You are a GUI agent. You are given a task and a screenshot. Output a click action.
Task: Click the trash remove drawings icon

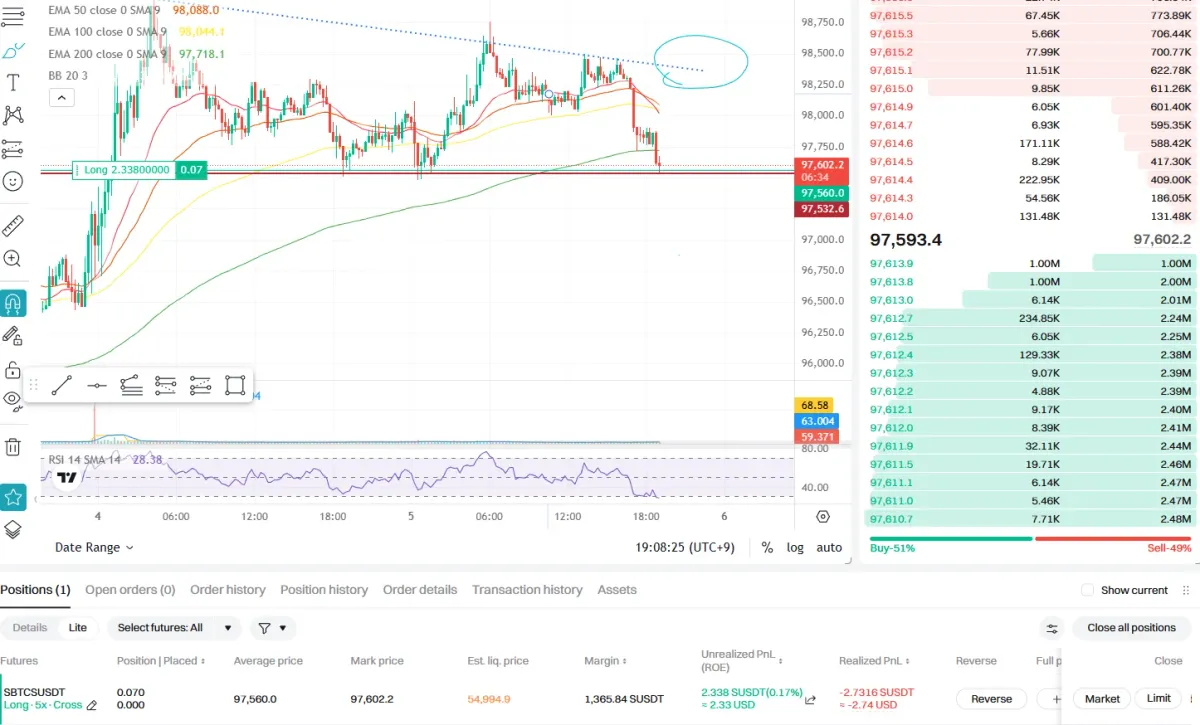click(13, 446)
